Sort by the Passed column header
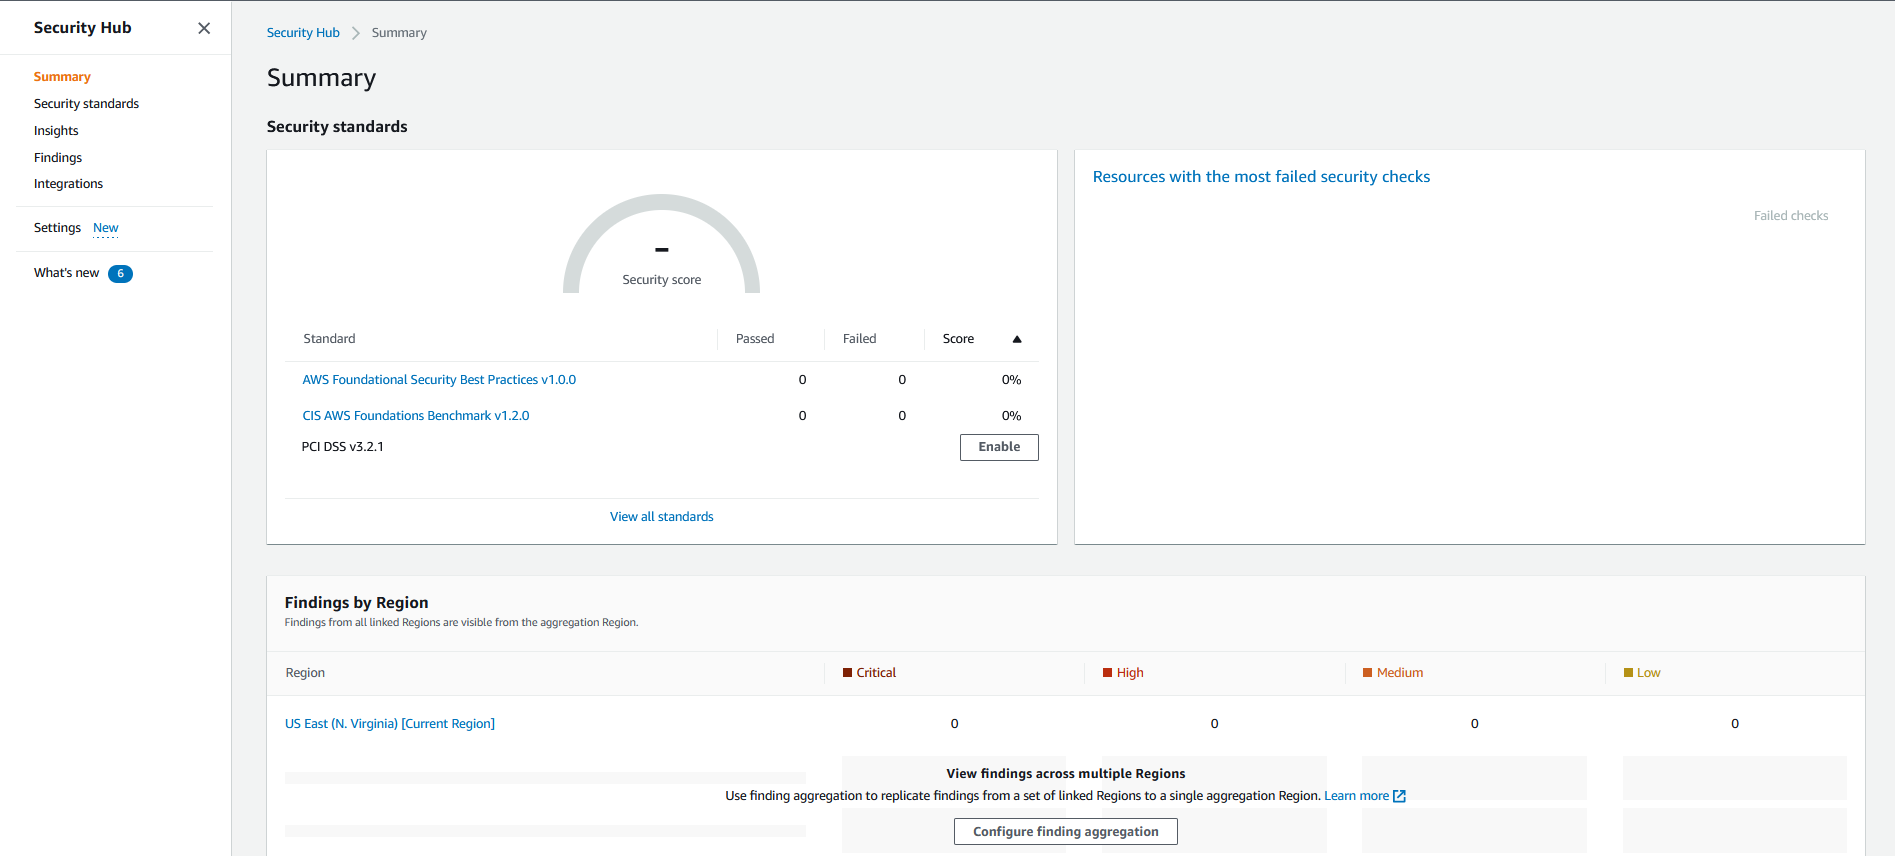 (x=755, y=339)
